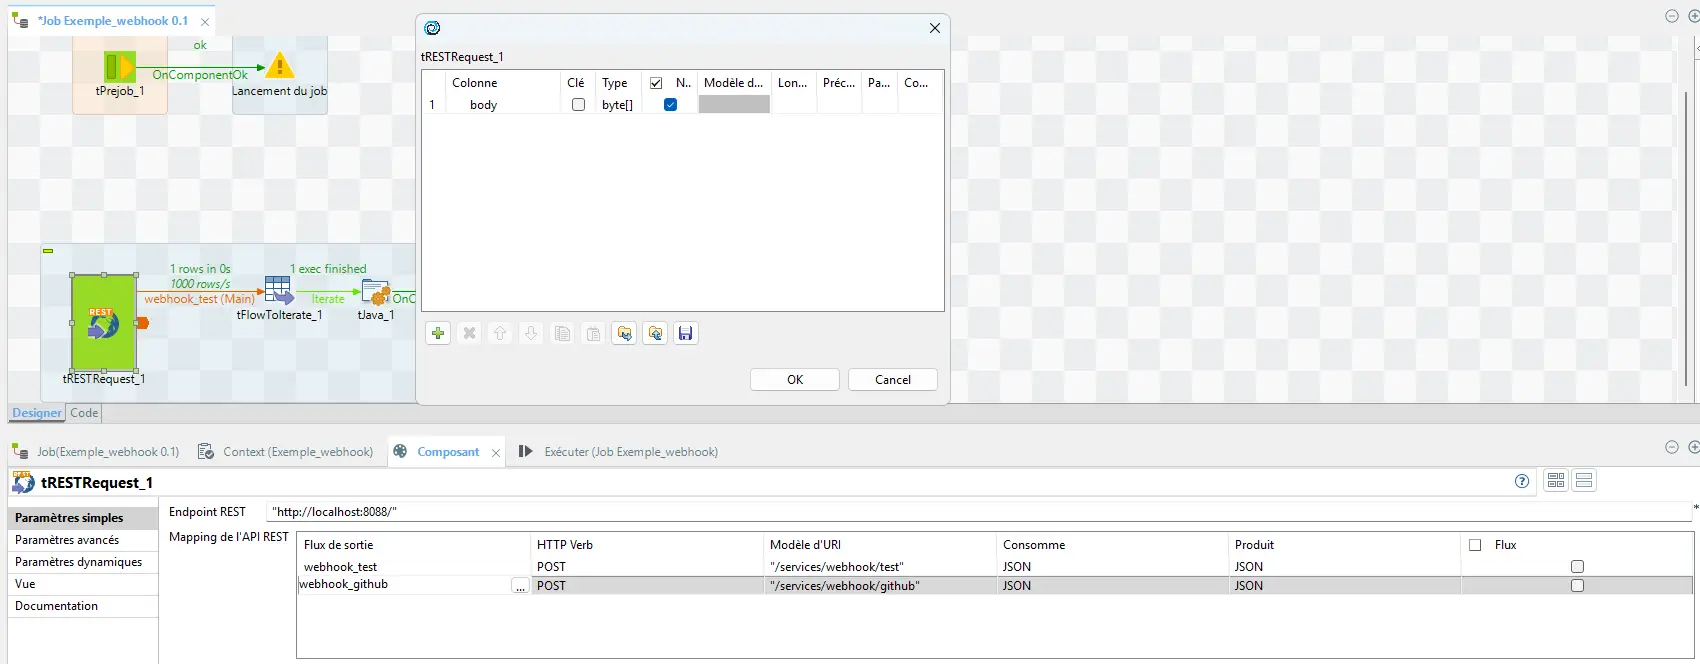
Task: Click the body column name cell
Action: click(502, 105)
